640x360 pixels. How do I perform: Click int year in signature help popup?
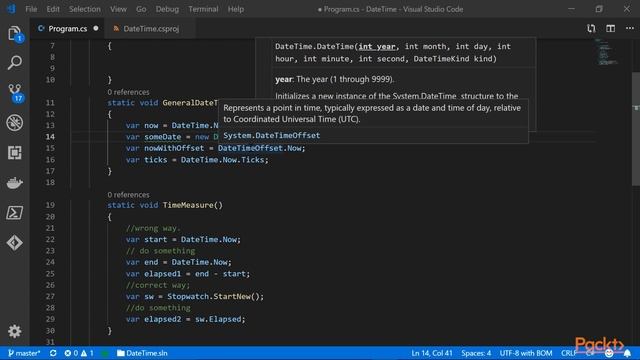377,47
